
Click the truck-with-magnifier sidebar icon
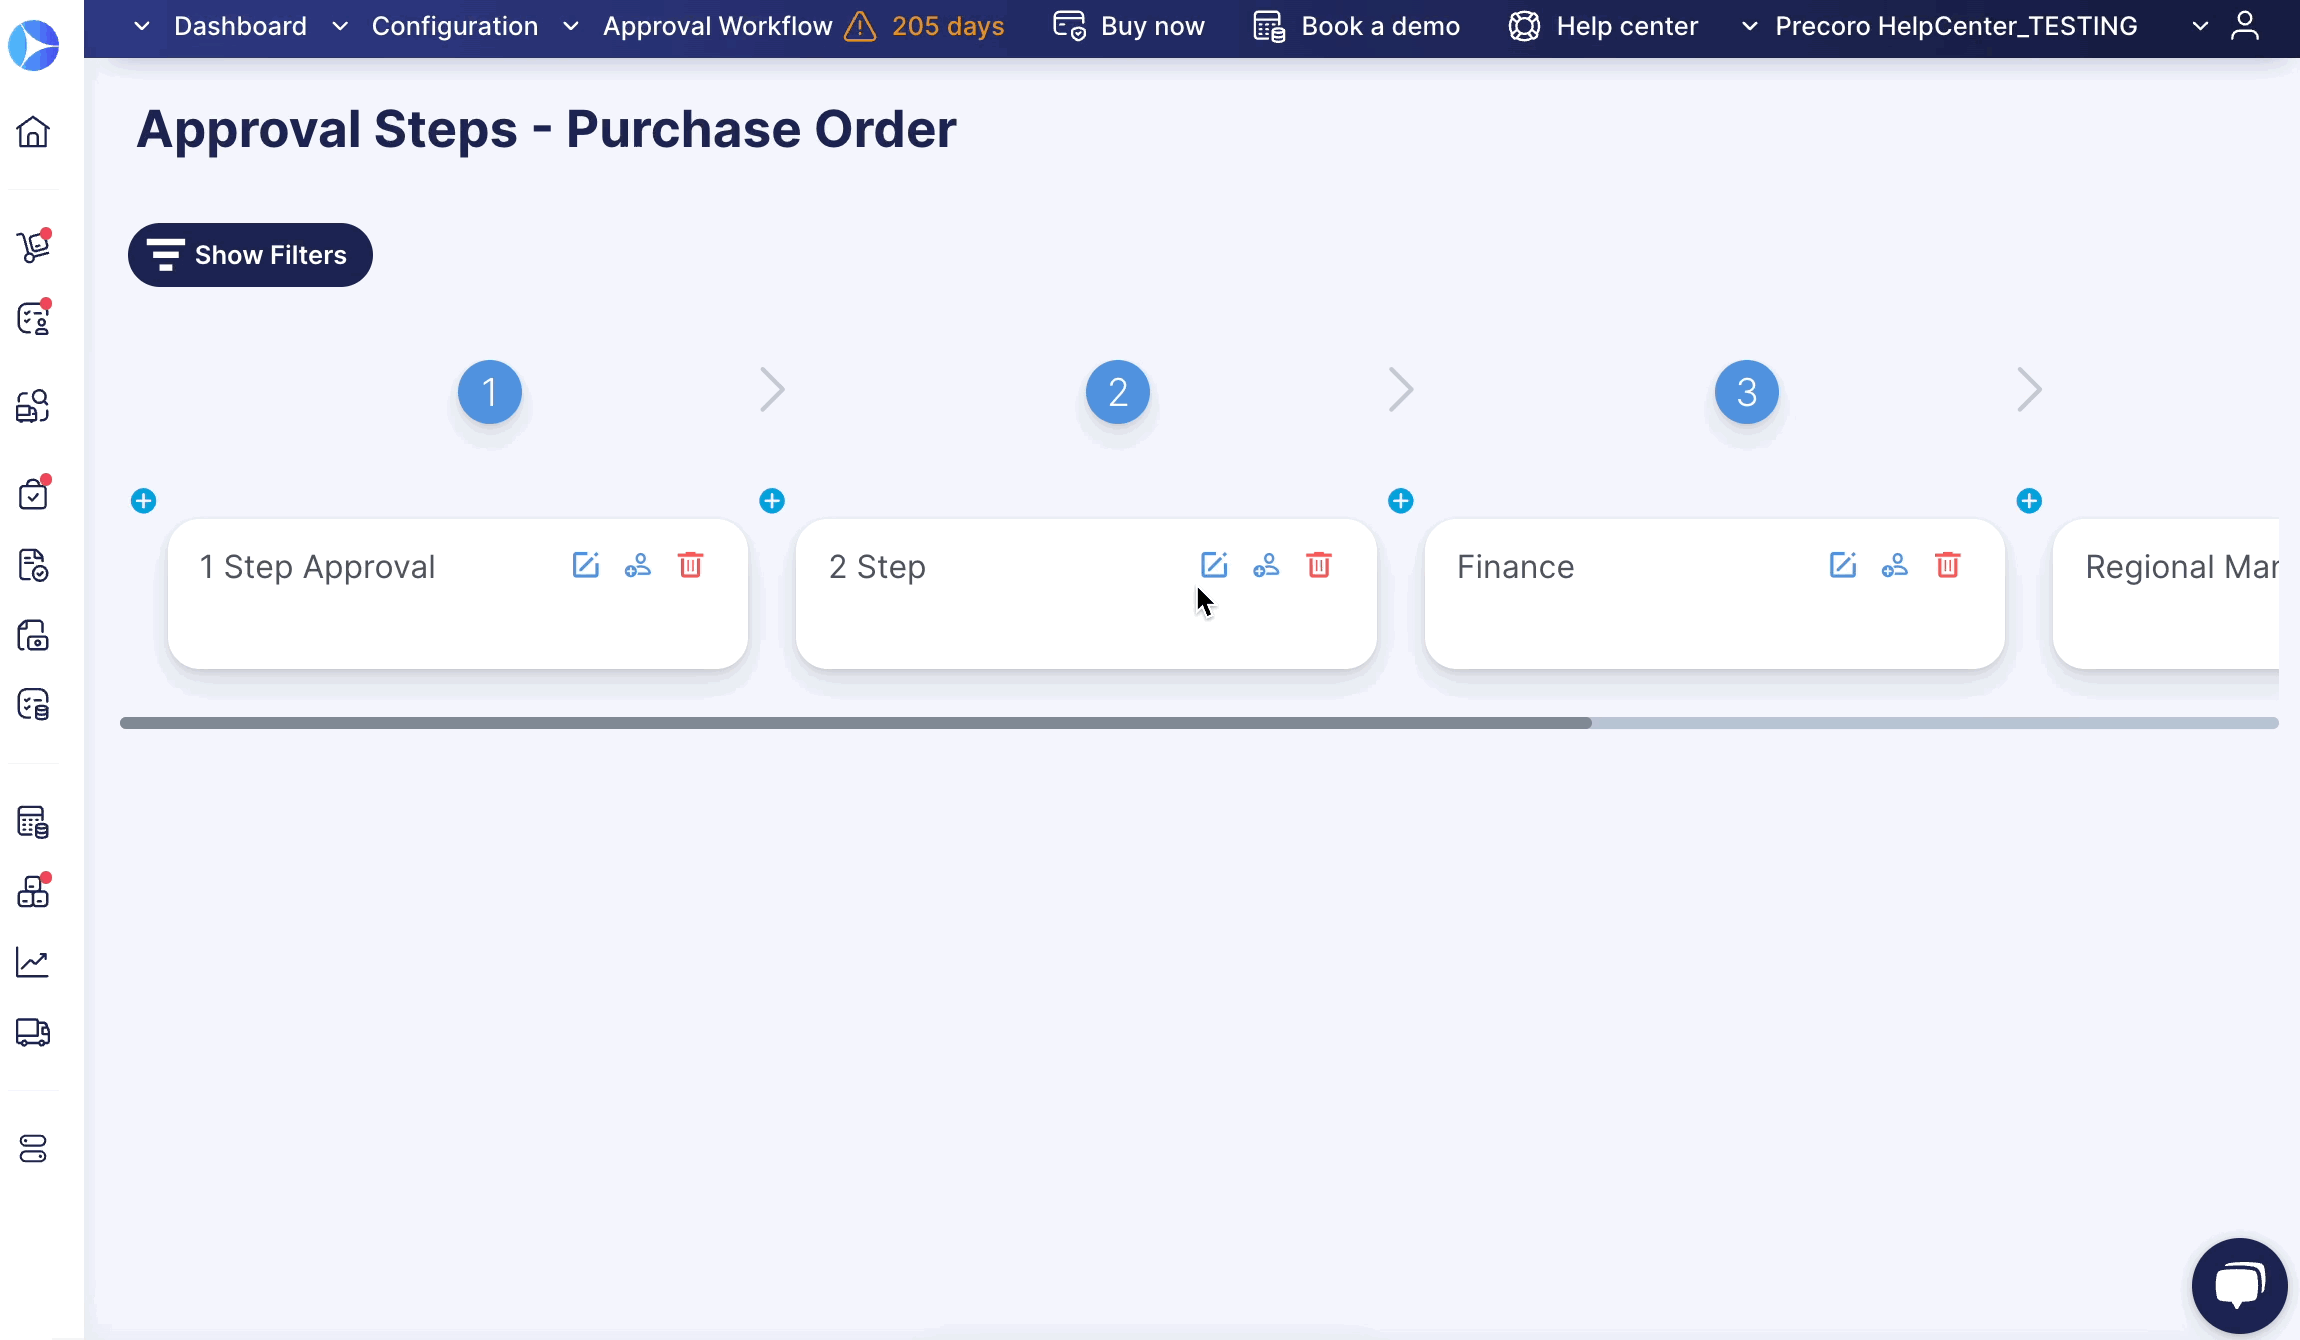(34, 406)
